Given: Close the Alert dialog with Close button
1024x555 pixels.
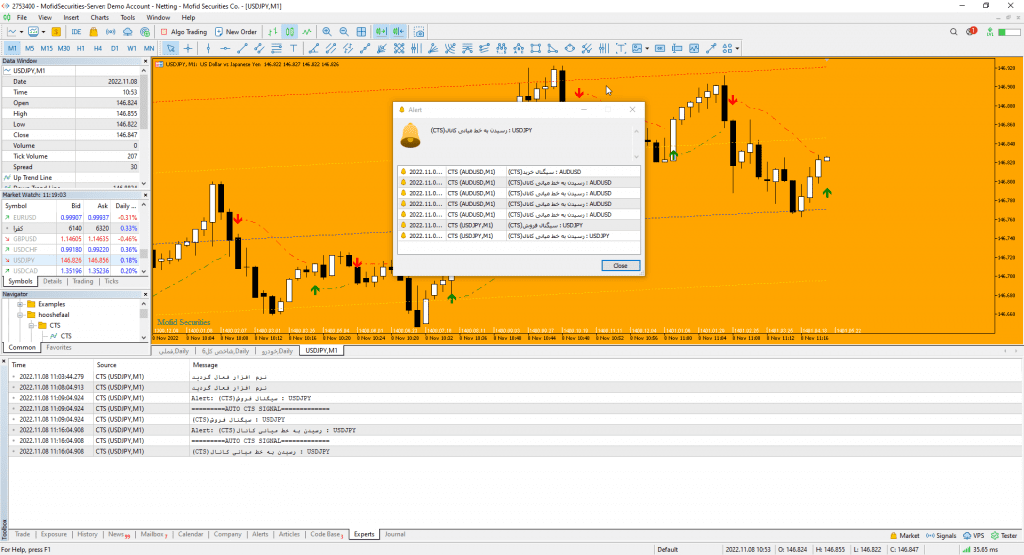Looking at the screenshot, I should [x=620, y=266].
